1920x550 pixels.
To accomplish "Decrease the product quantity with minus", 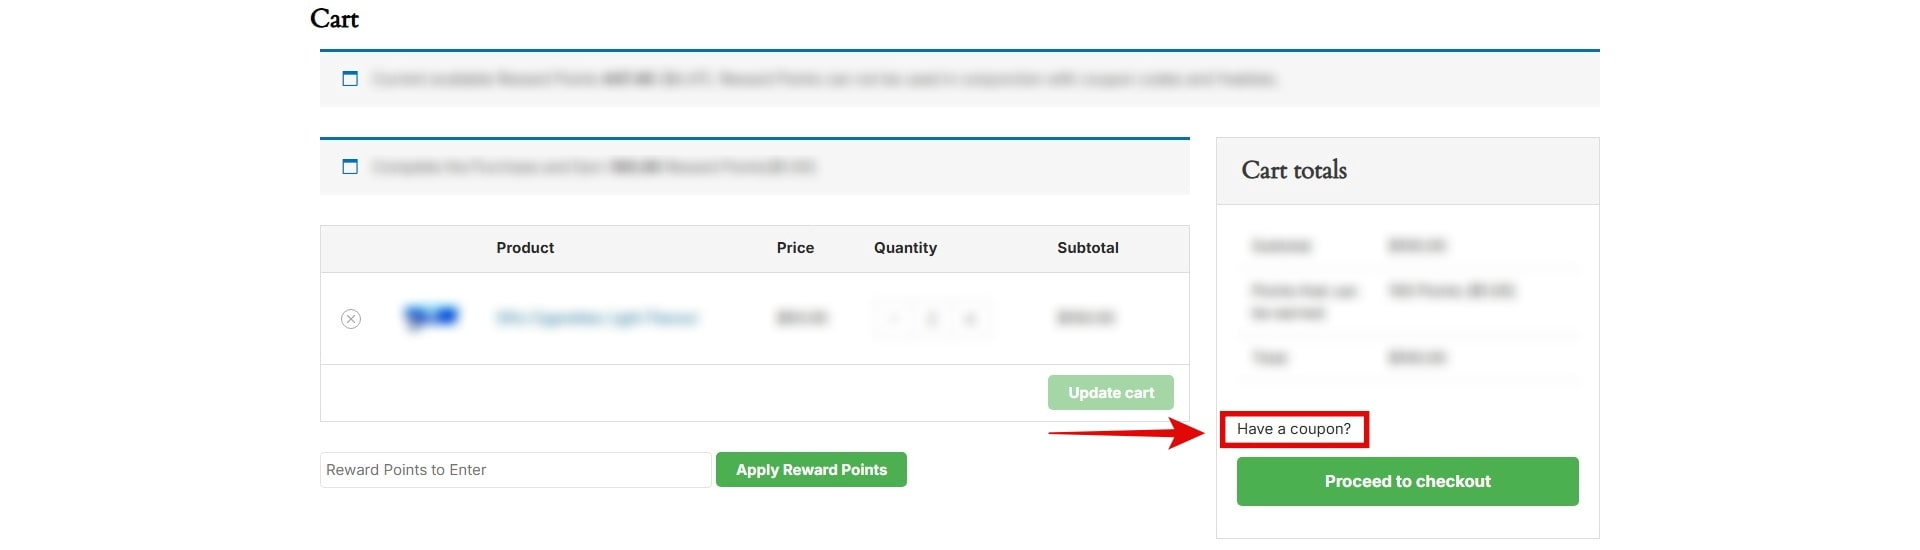I will tap(893, 319).
